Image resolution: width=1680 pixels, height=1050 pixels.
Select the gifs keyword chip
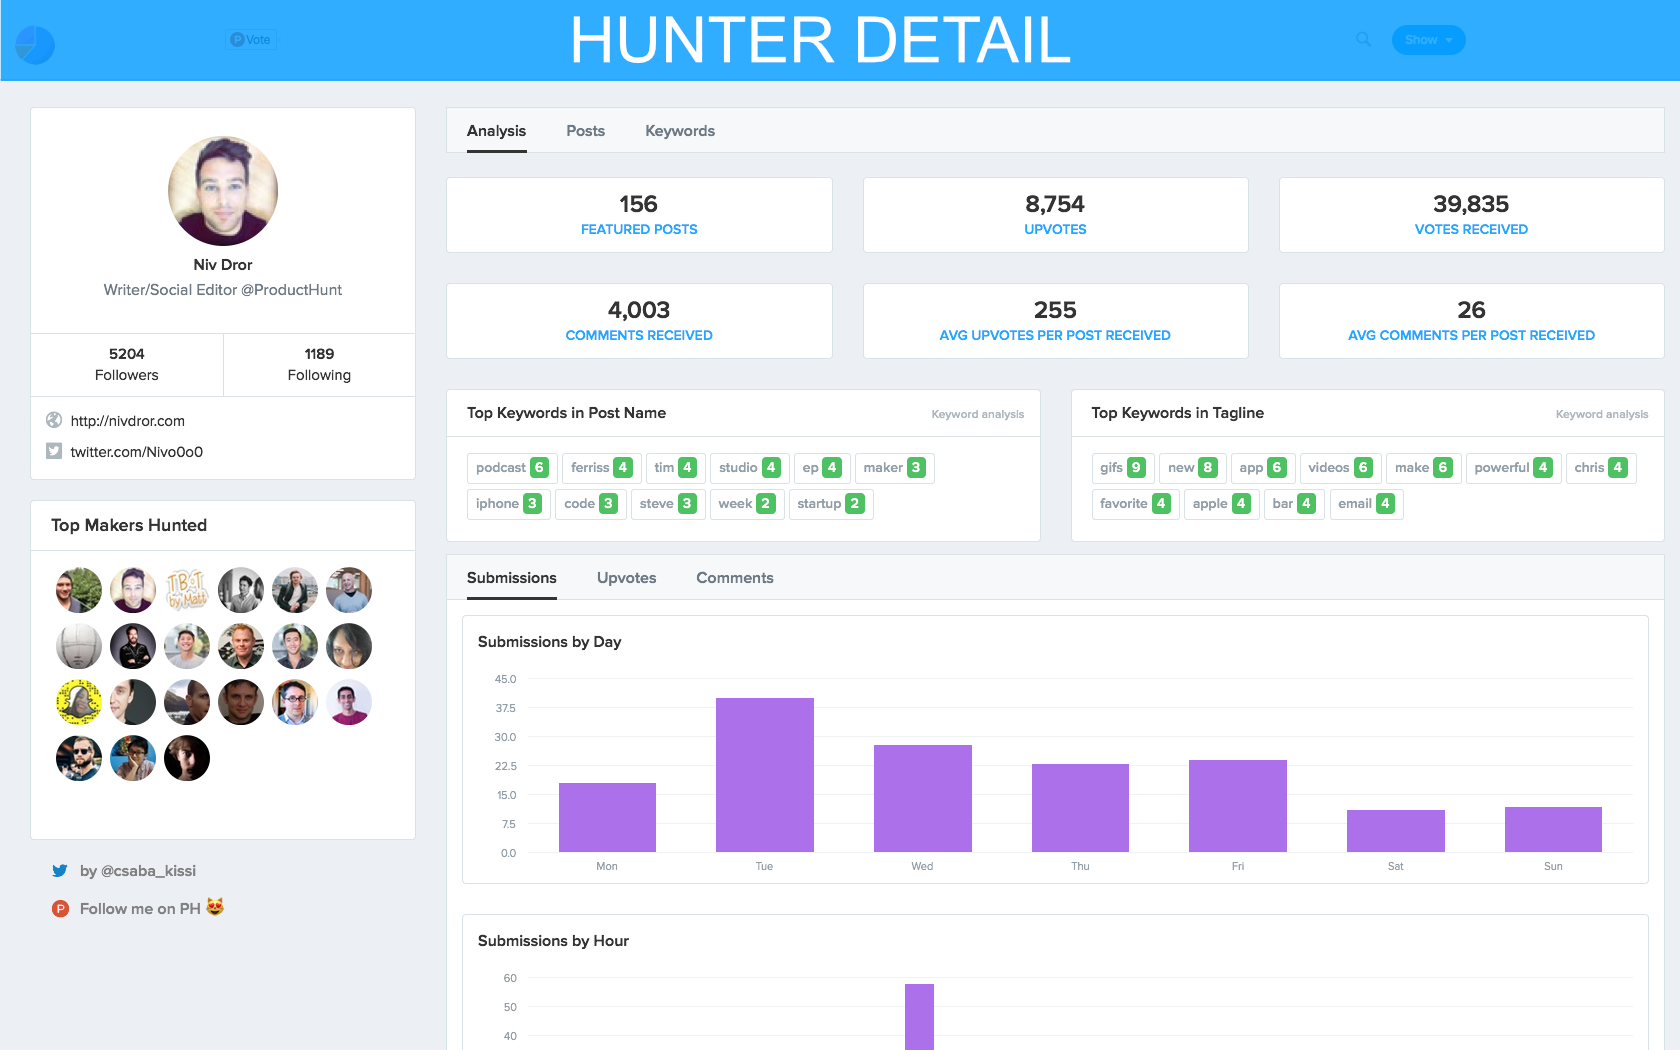[x=1122, y=467]
